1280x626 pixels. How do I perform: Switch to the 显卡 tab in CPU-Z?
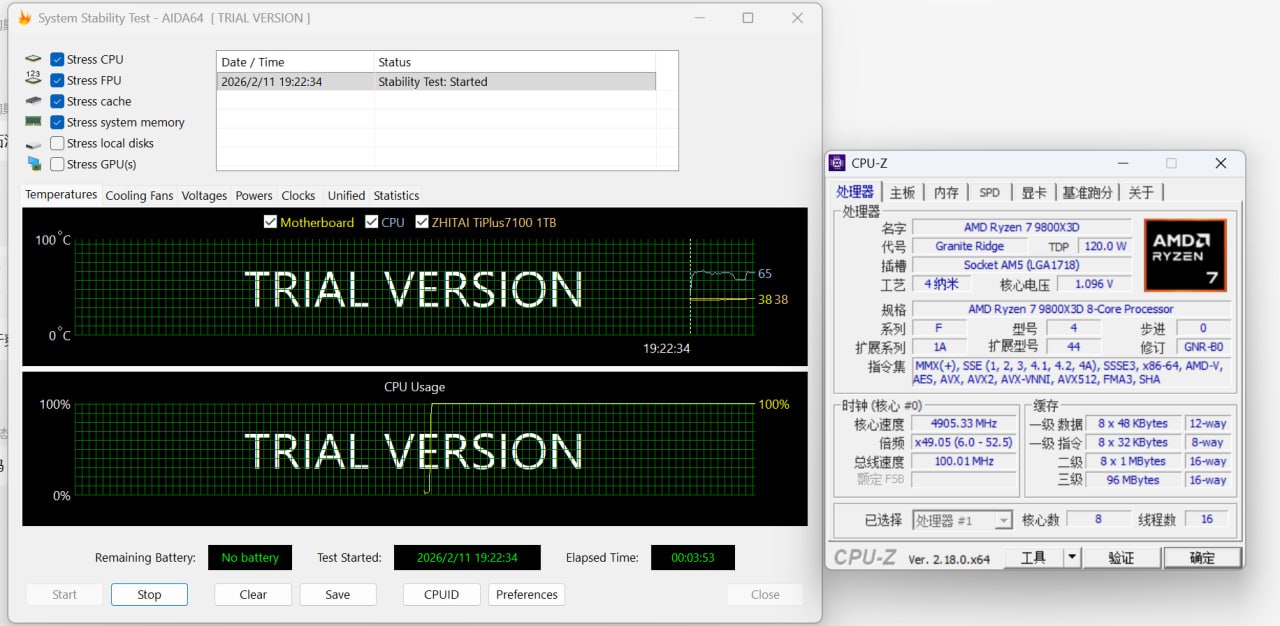click(1033, 191)
